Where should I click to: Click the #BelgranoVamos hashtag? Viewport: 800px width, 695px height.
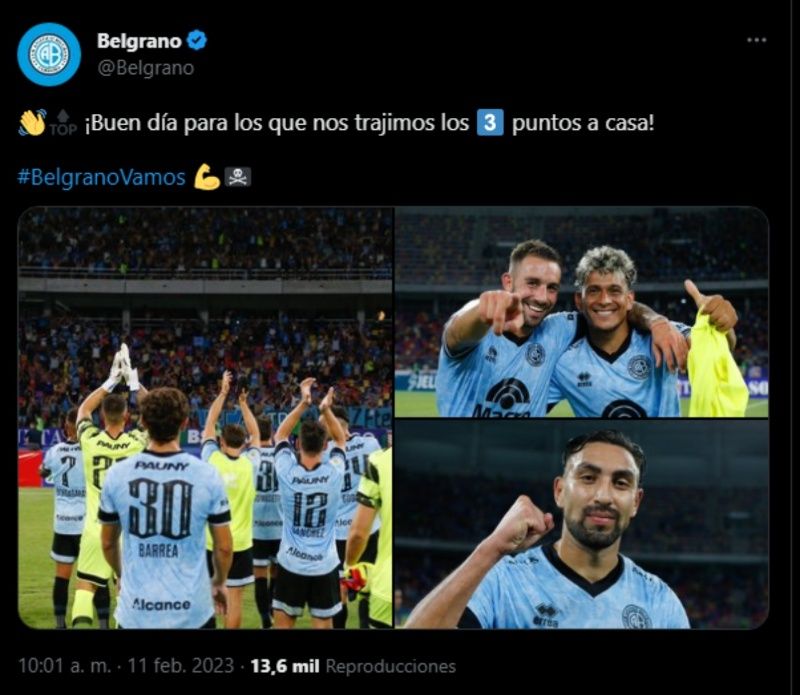pos(102,178)
